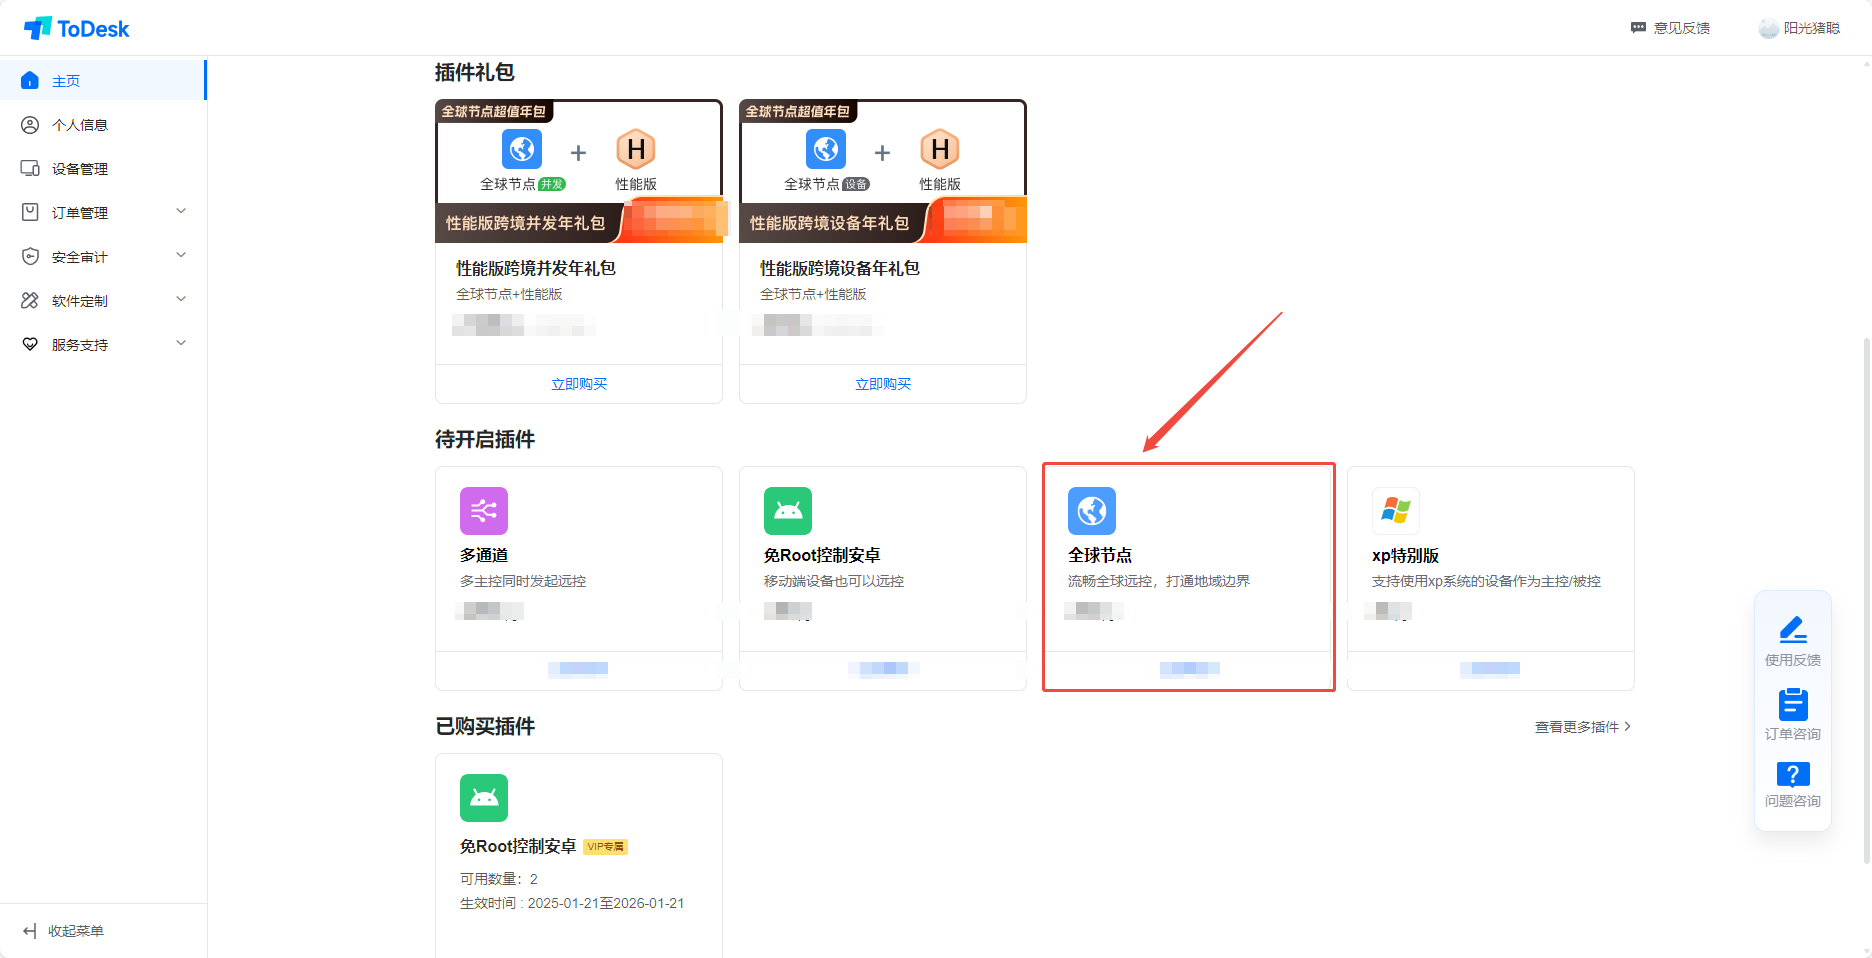Viewport: 1872px width, 958px height.
Task: Click the 免Root控制安卓 icon under 已购买插件
Action: (x=484, y=798)
